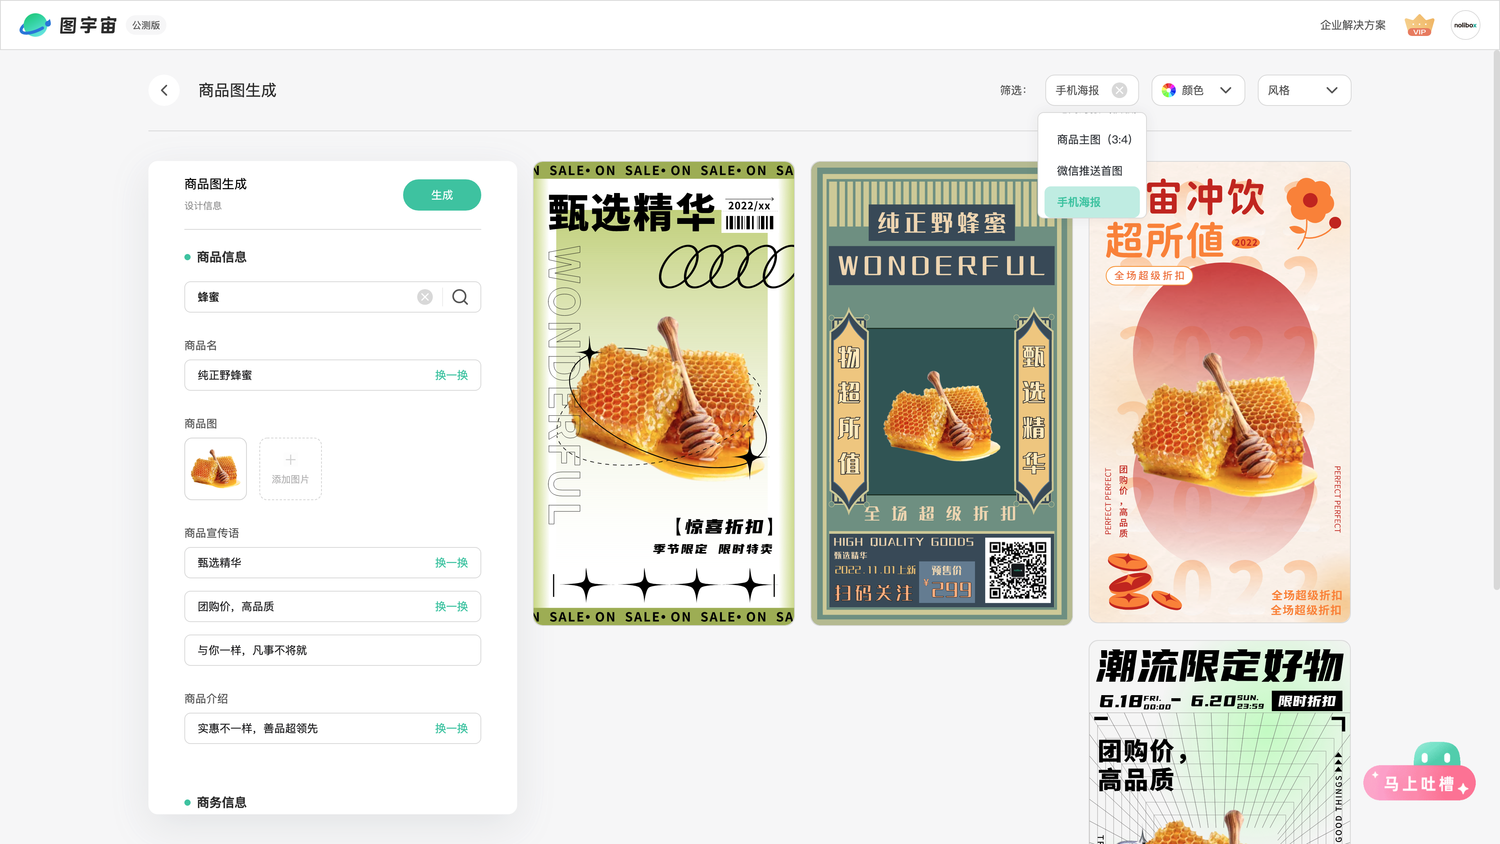Focus the 蜂蜜 product search field
Screen dimensions: 1500x844
tap(332, 297)
